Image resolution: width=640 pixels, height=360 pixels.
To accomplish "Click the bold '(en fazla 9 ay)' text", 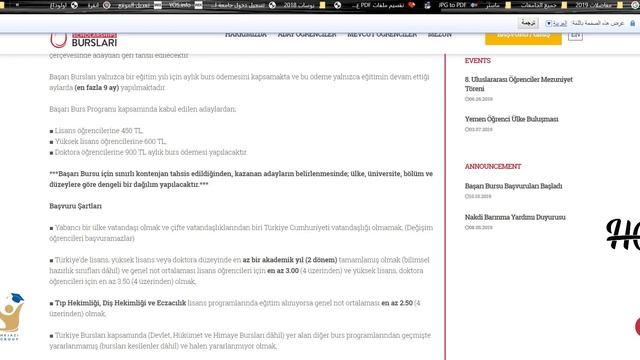I will pyautogui.click(x=96, y=87).
